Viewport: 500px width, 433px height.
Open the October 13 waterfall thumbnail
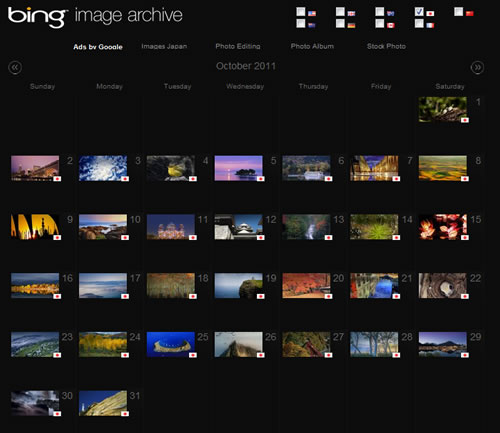click(x=306, y=227)
